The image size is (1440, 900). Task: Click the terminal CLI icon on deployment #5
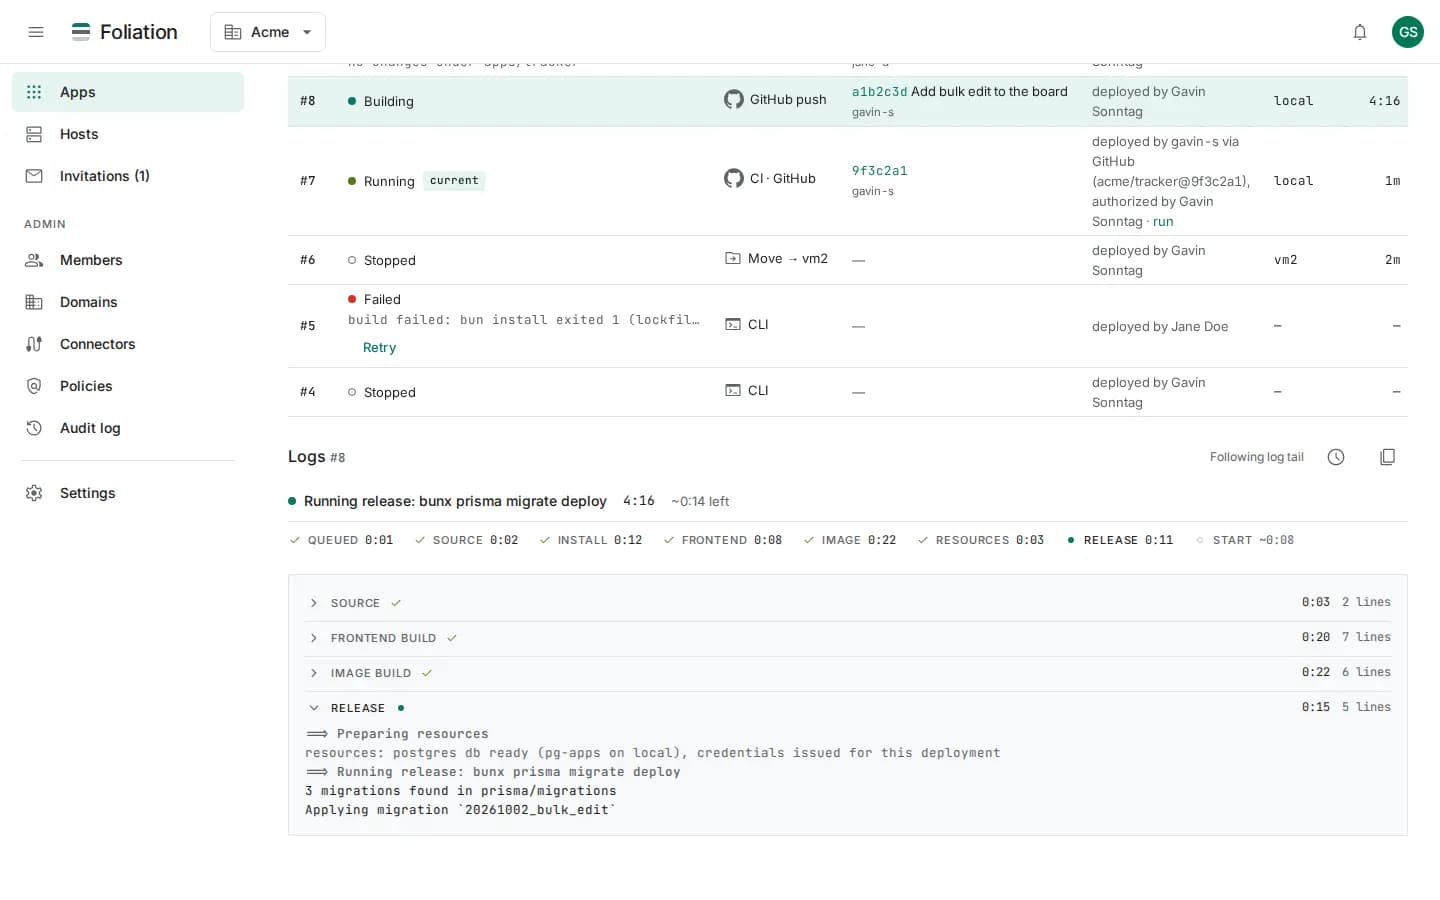[733, 324]
